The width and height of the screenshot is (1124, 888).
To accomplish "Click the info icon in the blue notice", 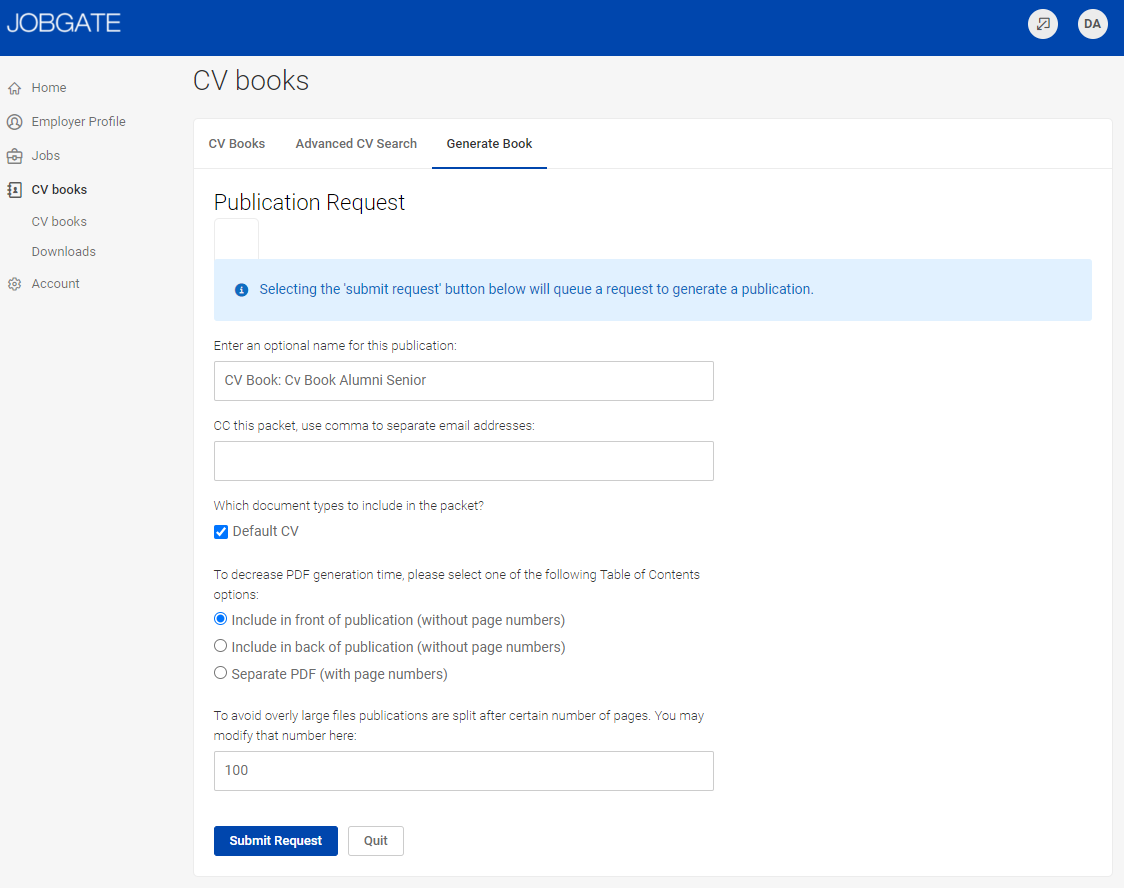I will click(x=242, y=290).
